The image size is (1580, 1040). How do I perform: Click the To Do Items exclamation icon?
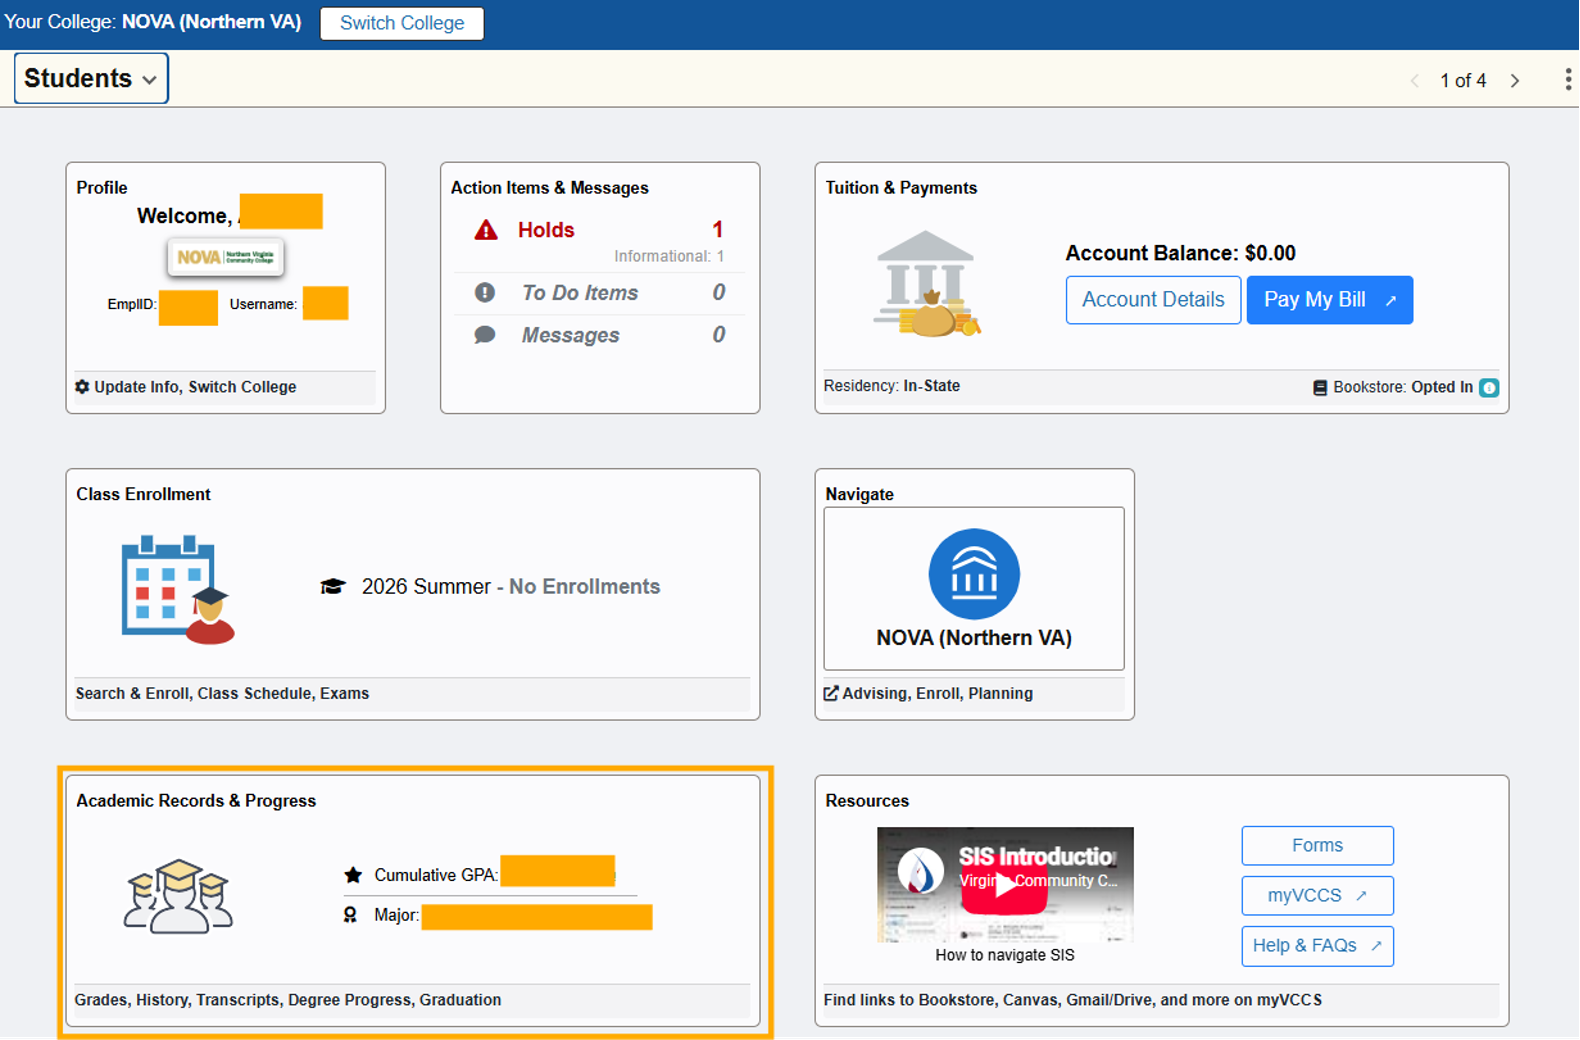point(485,292)
